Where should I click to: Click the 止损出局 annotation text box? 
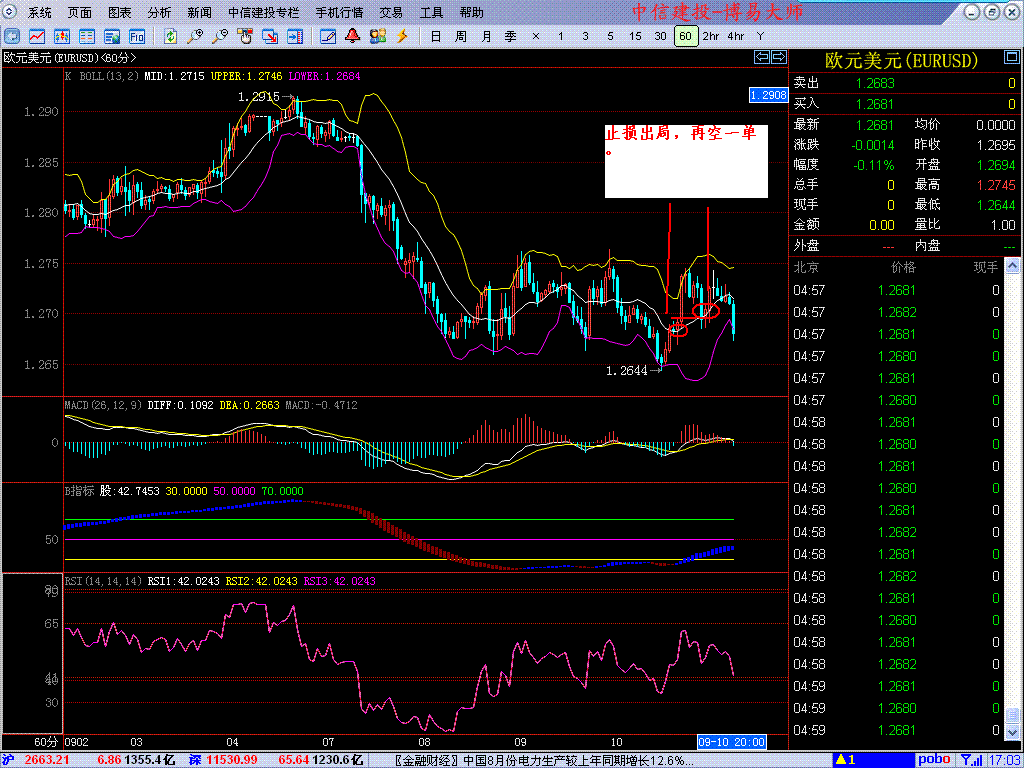pos(686,161)
